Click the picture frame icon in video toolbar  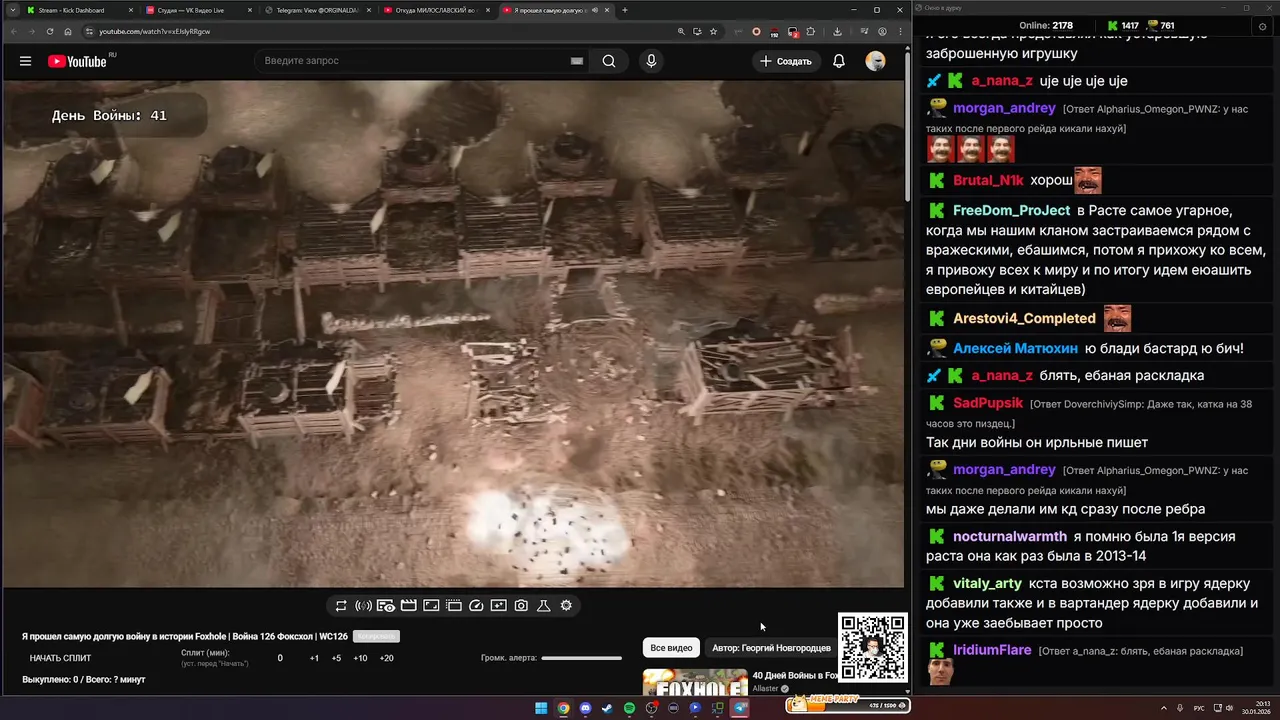pos(431,606)
